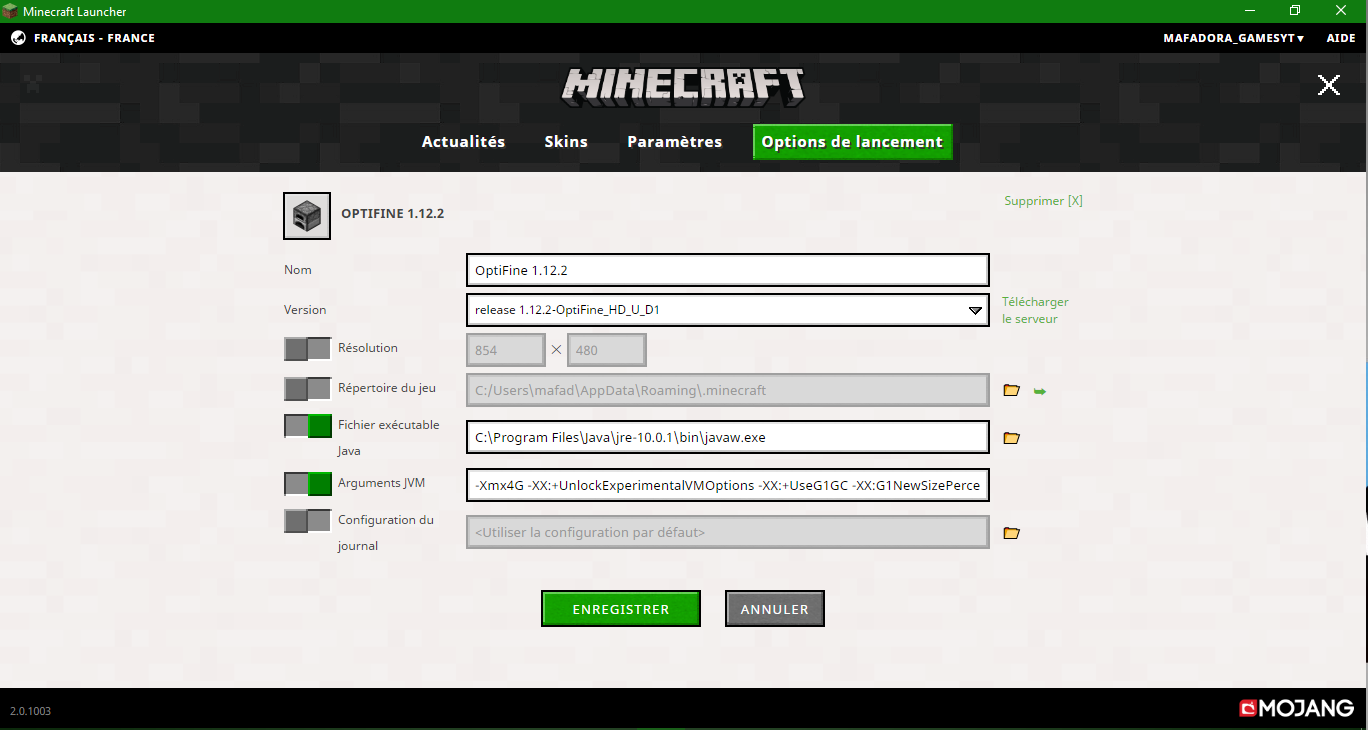Click green arrow to open game directory
This screenshot has height=730, width=1368.
[1039, 391]
